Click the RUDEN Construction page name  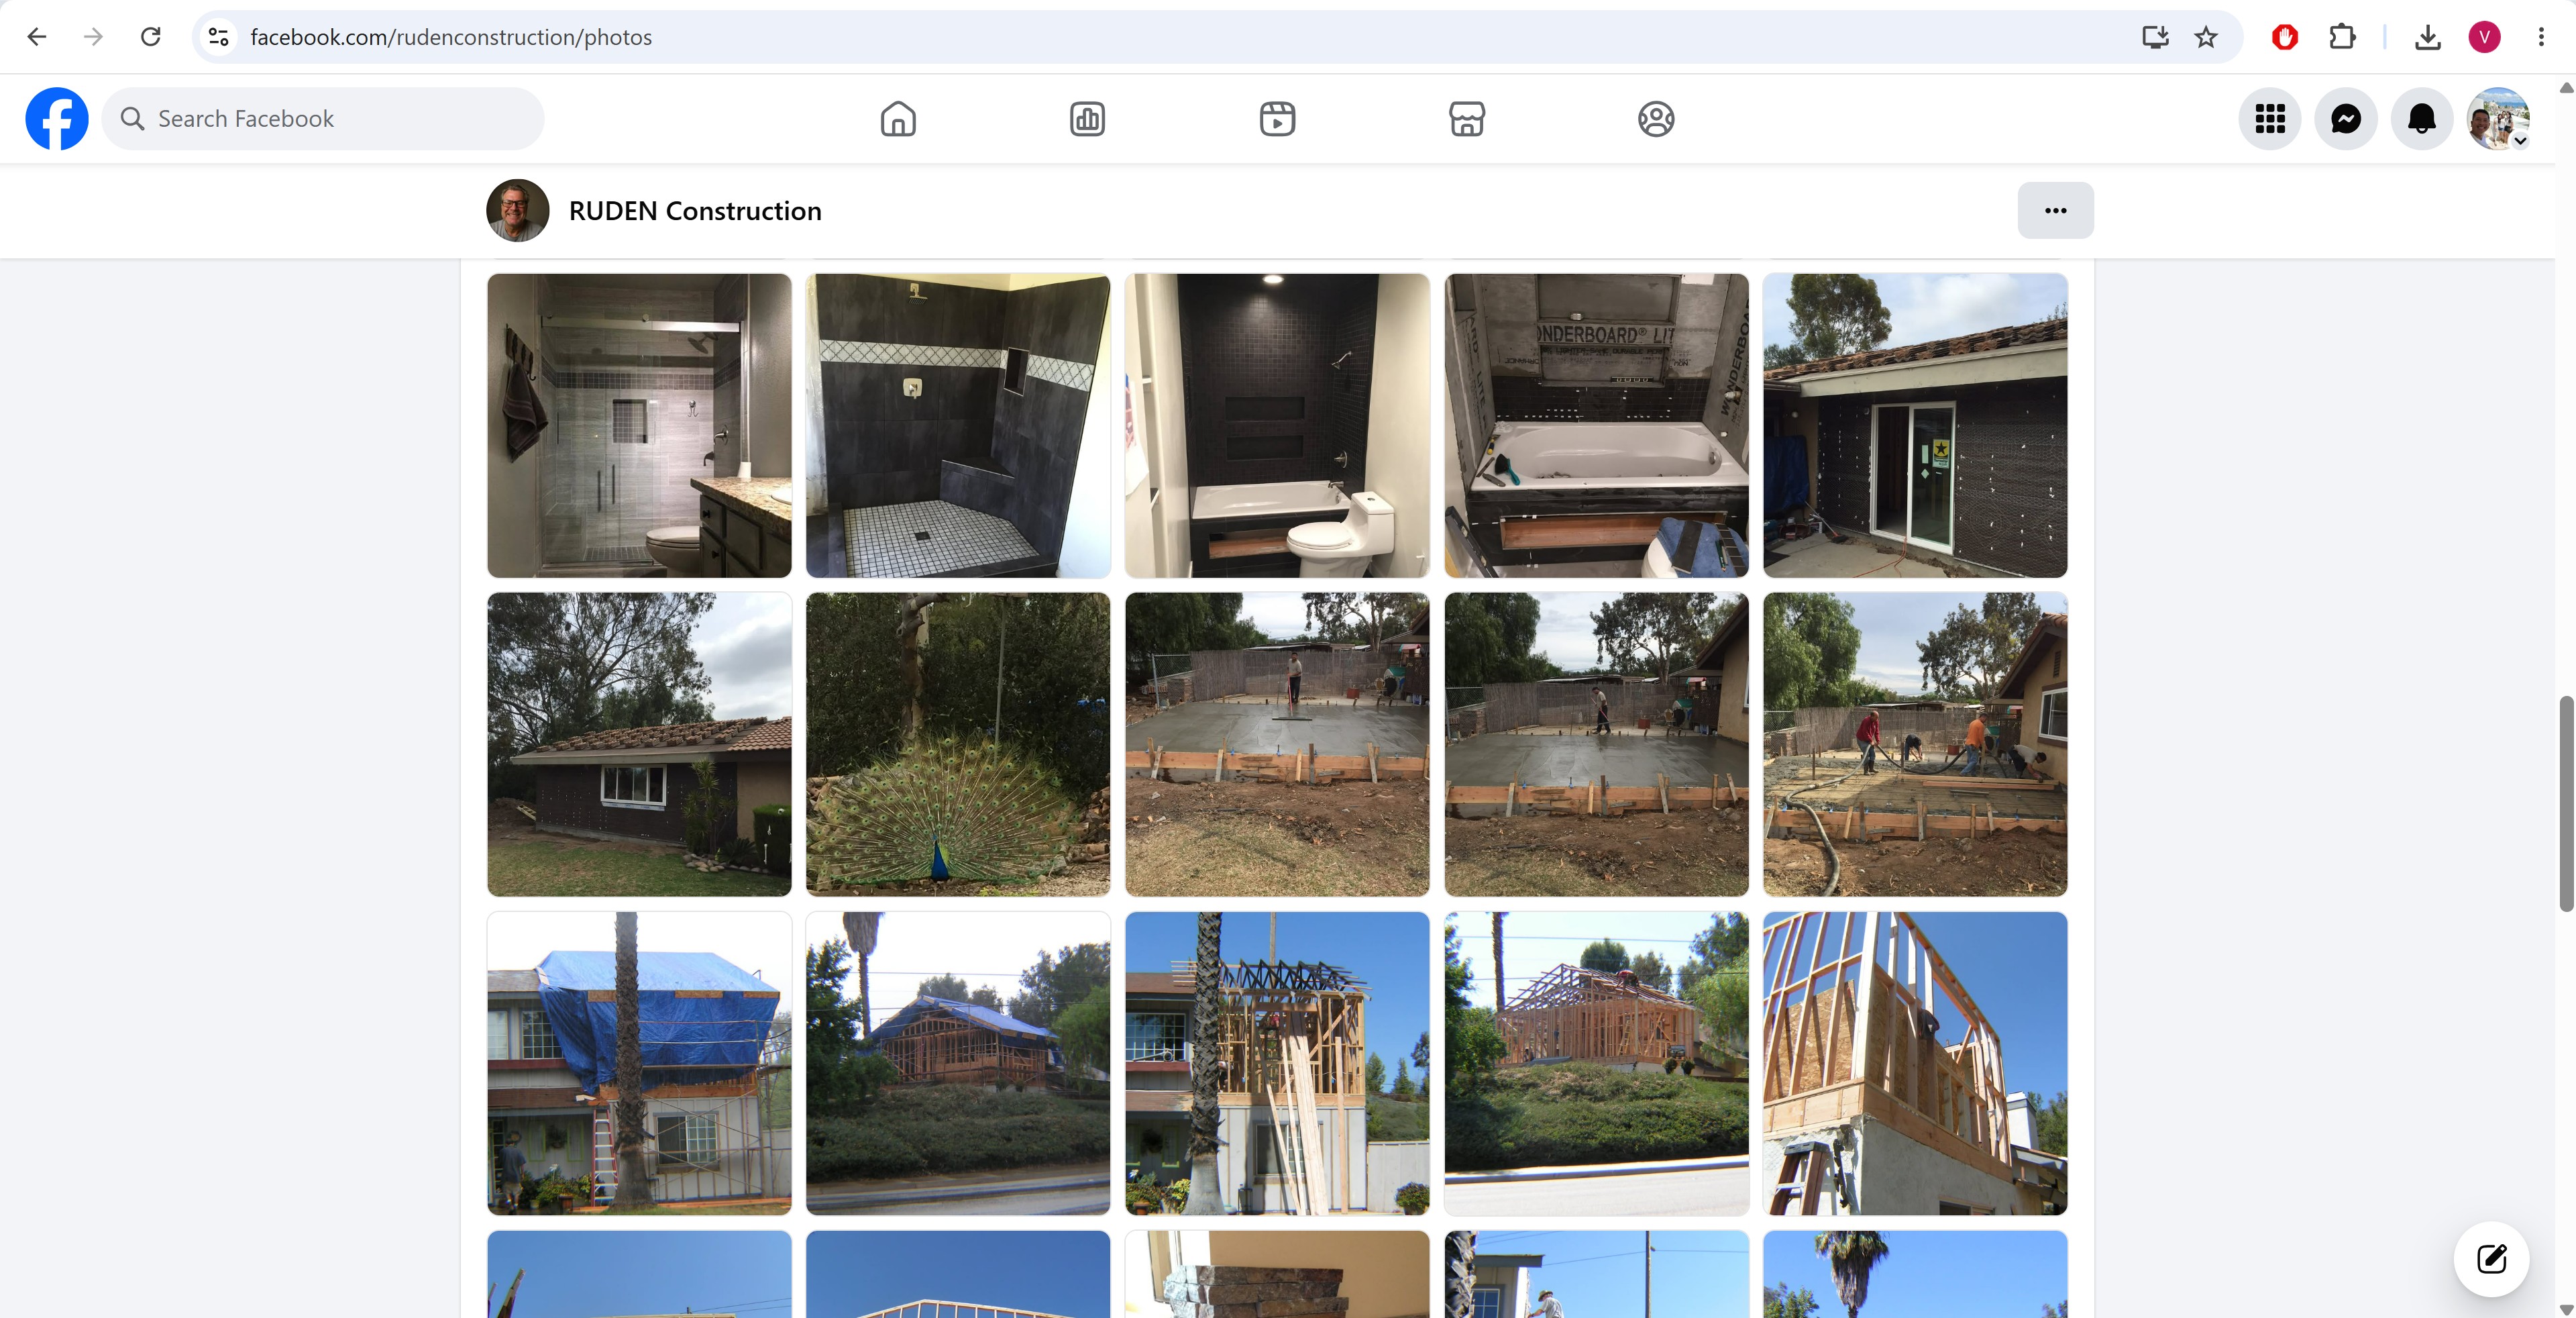pos(695,211)
